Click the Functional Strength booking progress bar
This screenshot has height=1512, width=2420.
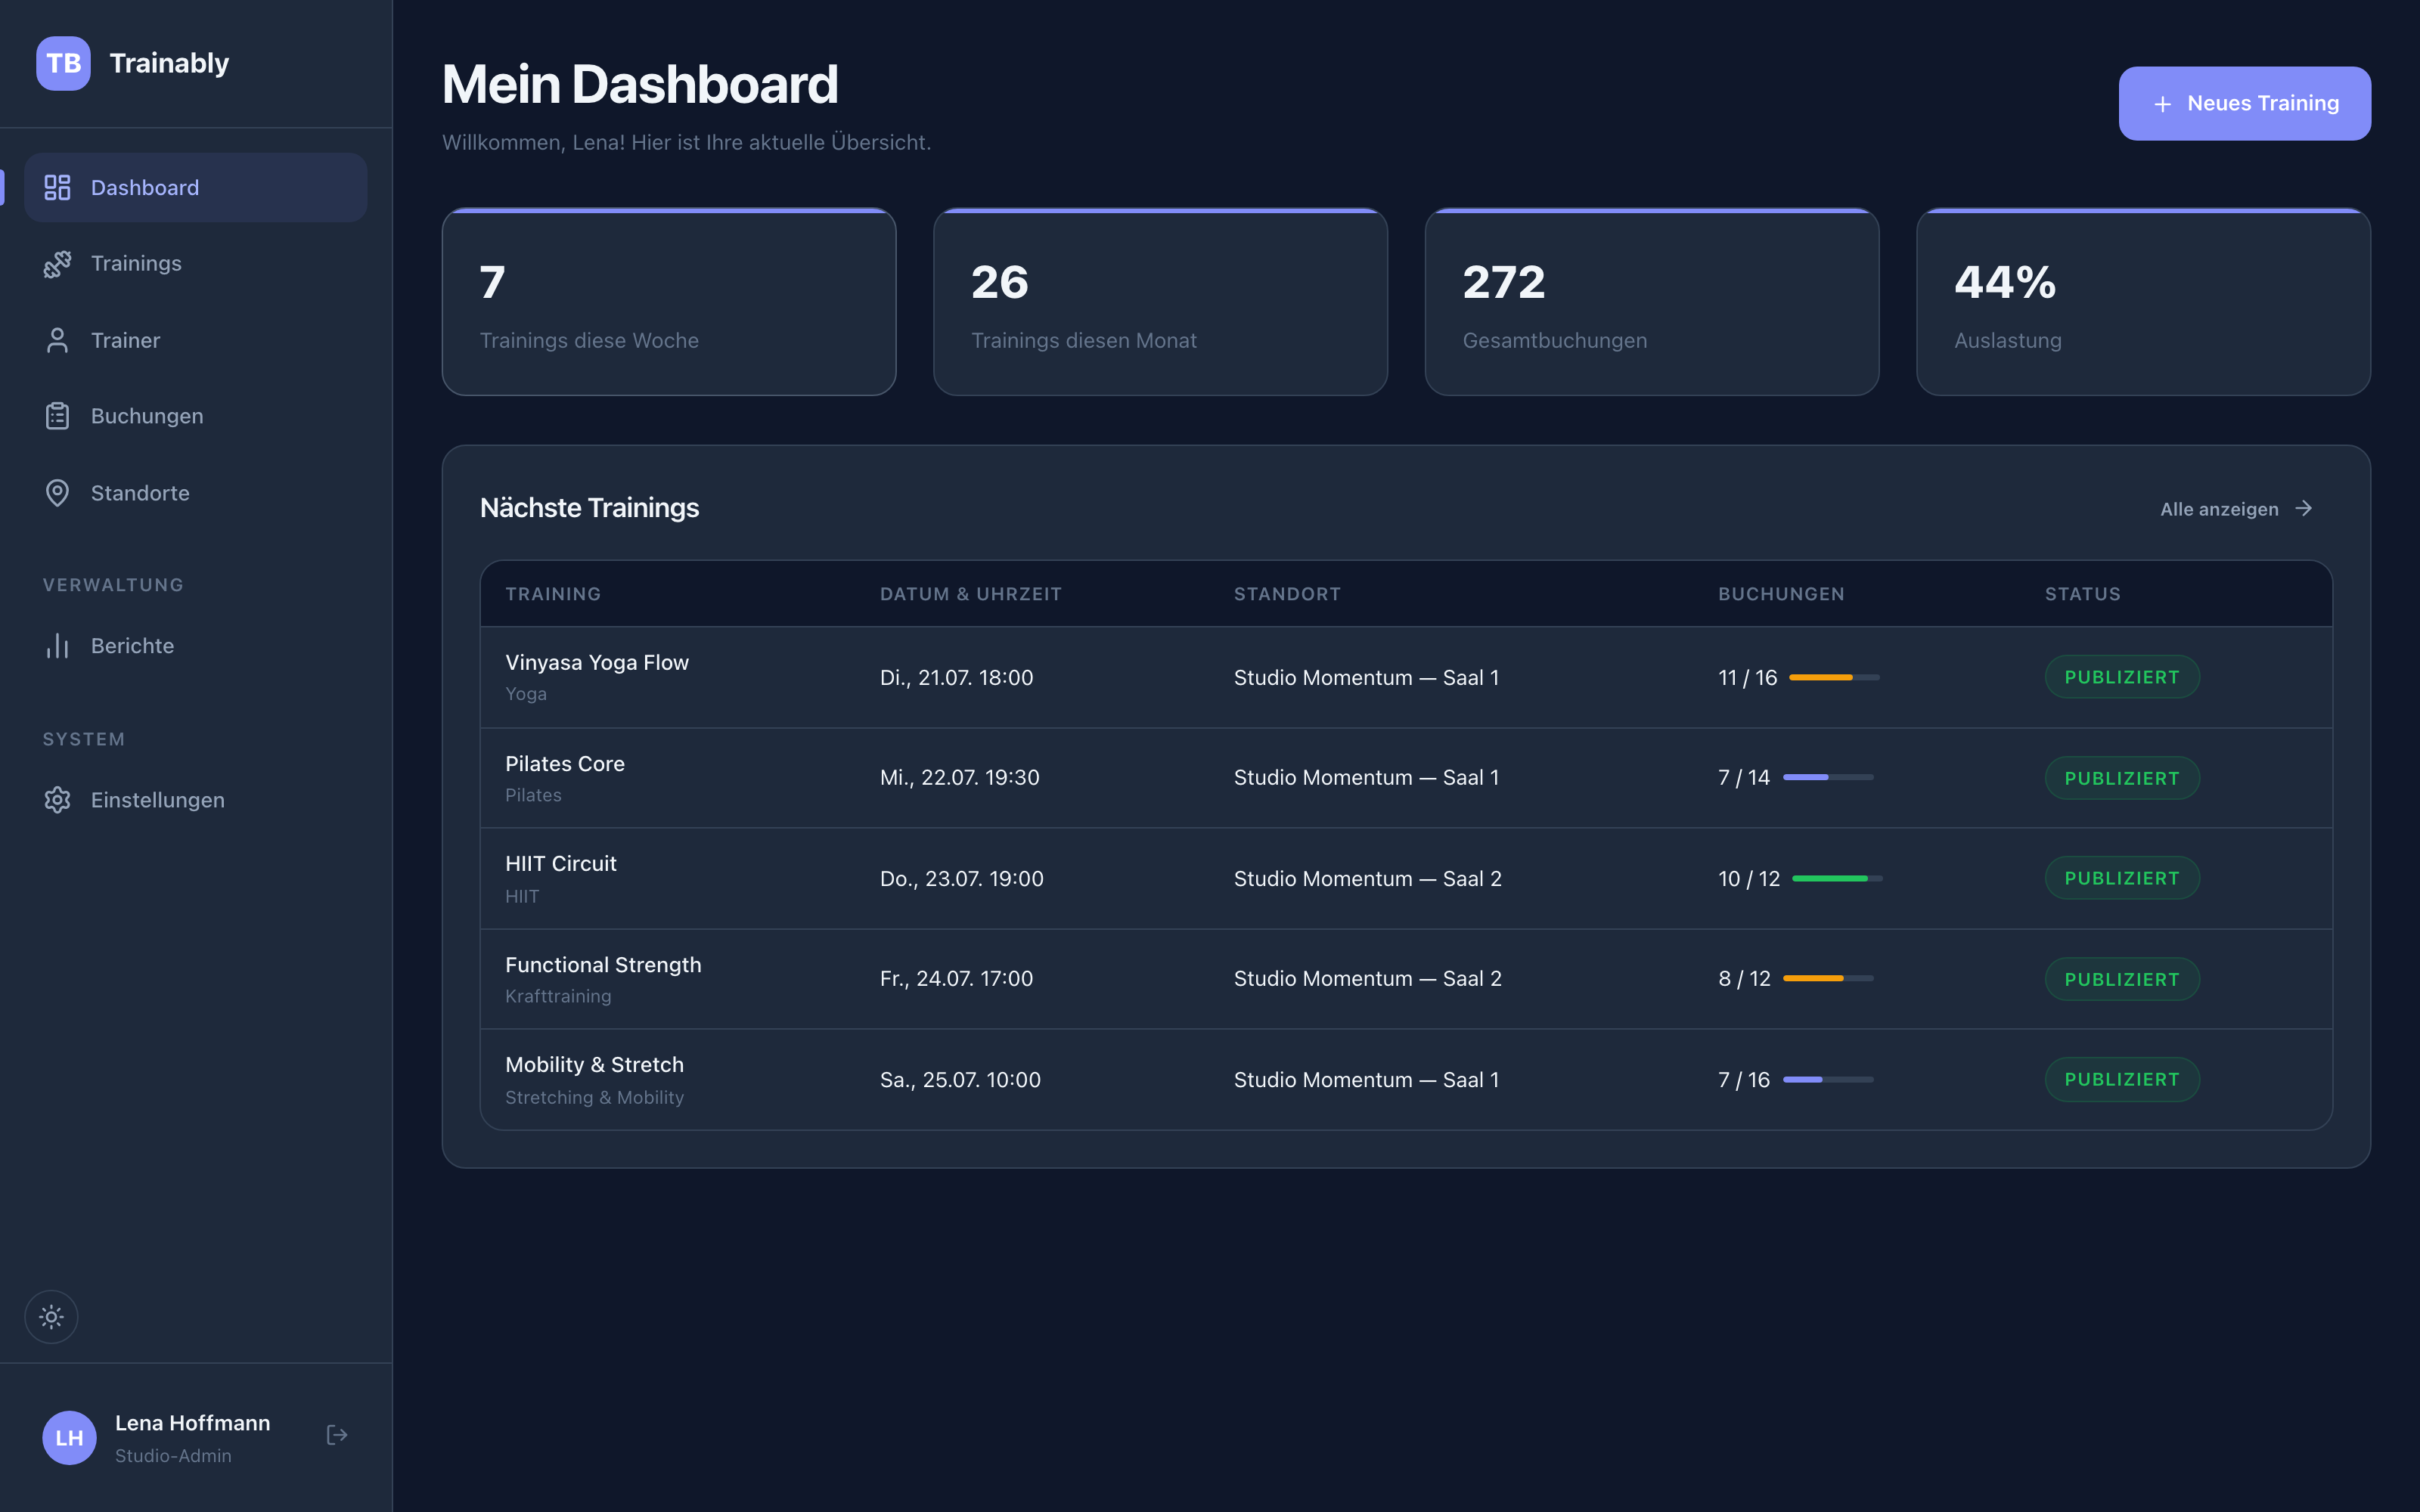click(1828, 978)
